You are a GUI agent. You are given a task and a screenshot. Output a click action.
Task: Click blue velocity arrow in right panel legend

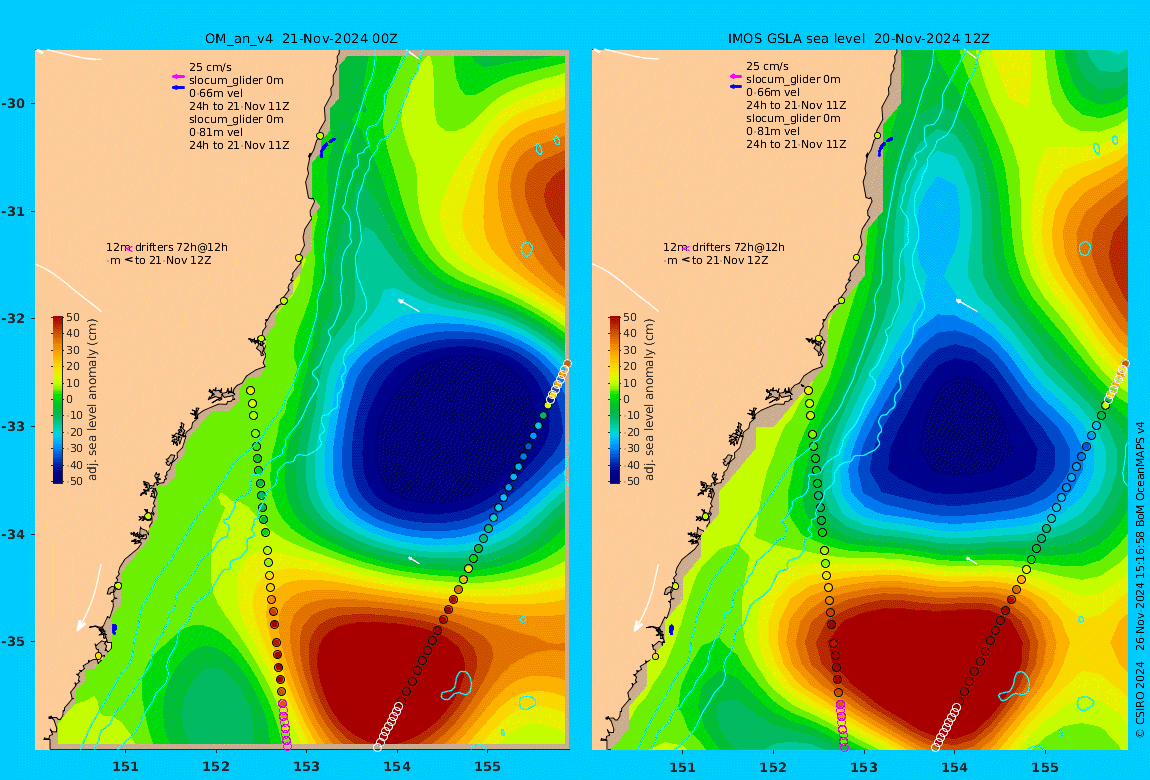pos(736,87)
